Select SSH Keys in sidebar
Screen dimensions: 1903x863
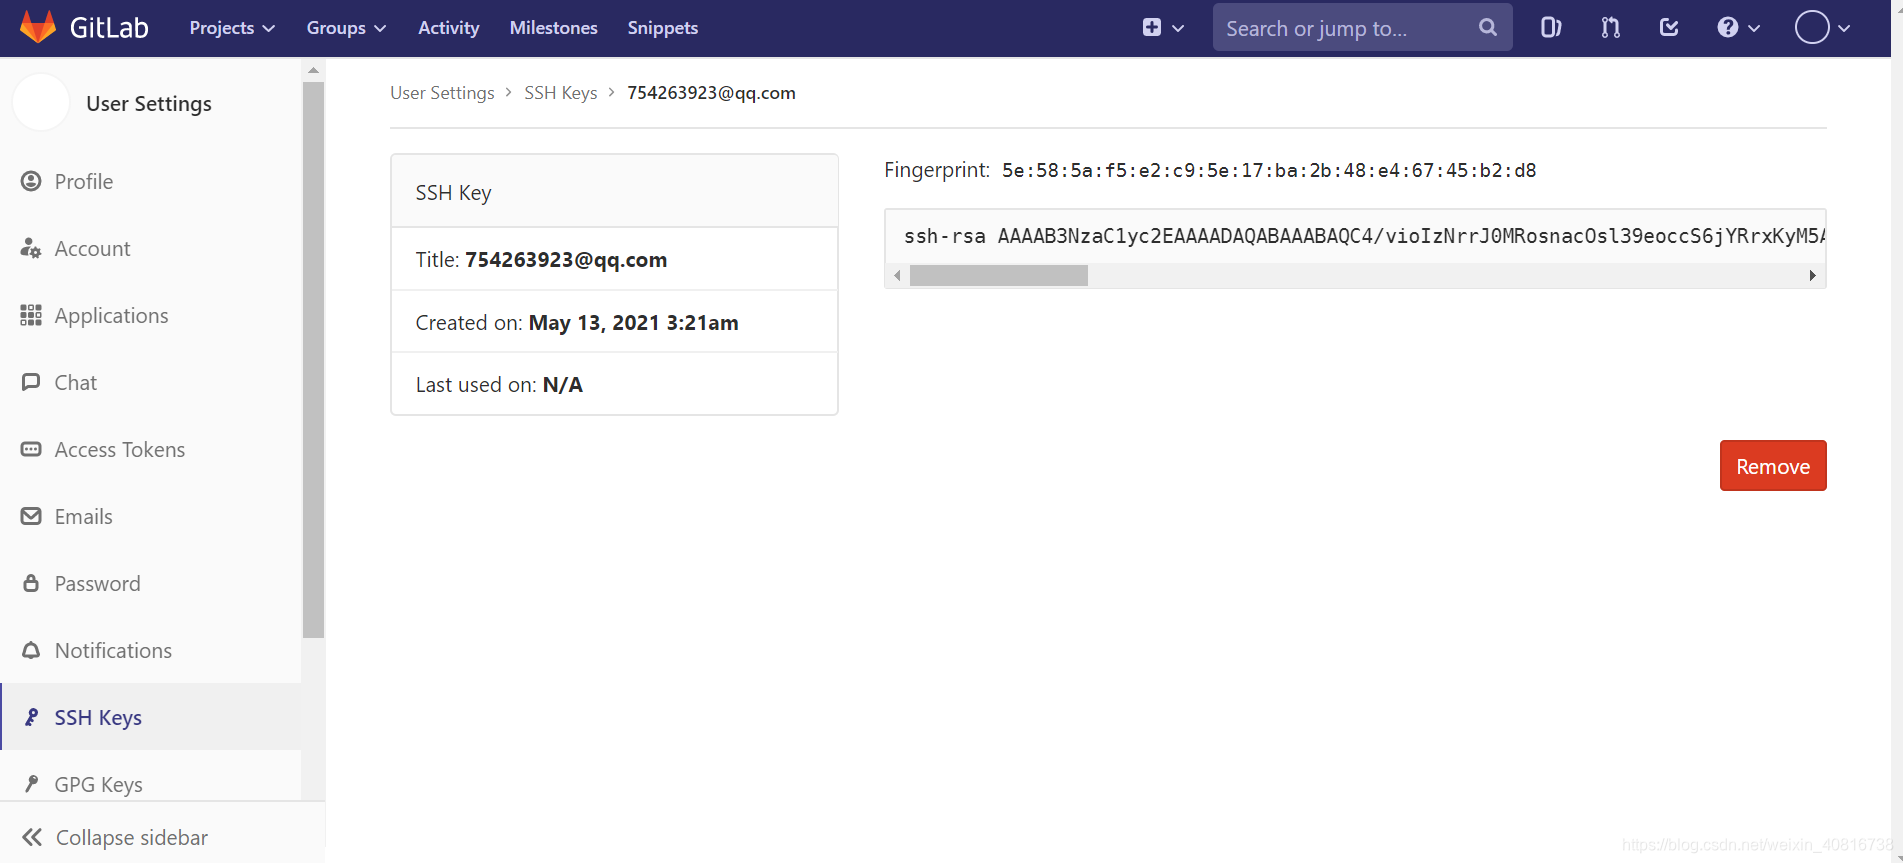(98, 717)
